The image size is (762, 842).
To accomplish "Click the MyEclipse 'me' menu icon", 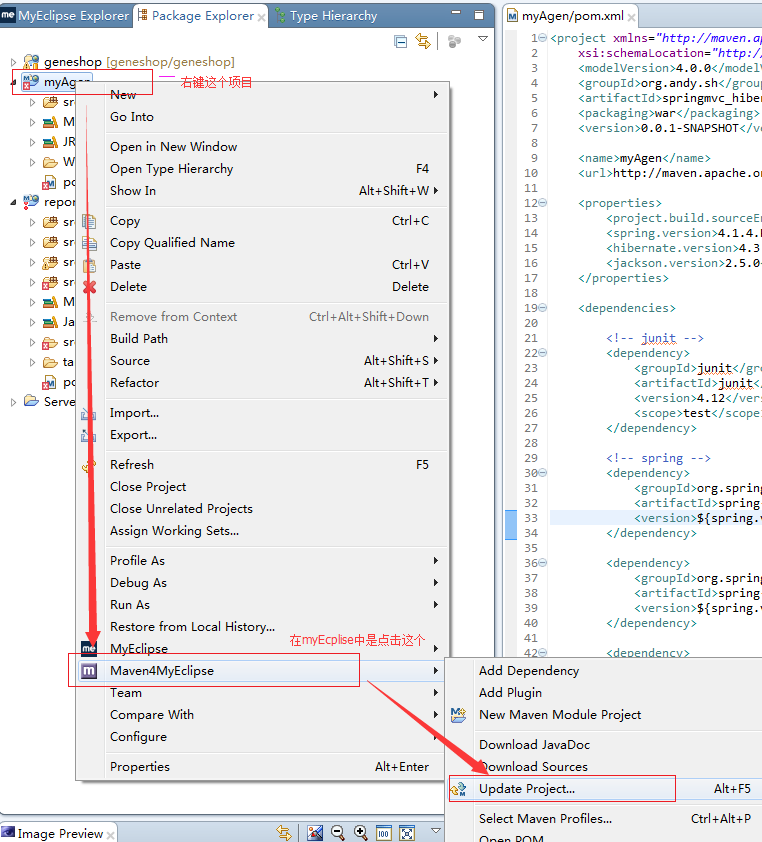I will 89,649.
